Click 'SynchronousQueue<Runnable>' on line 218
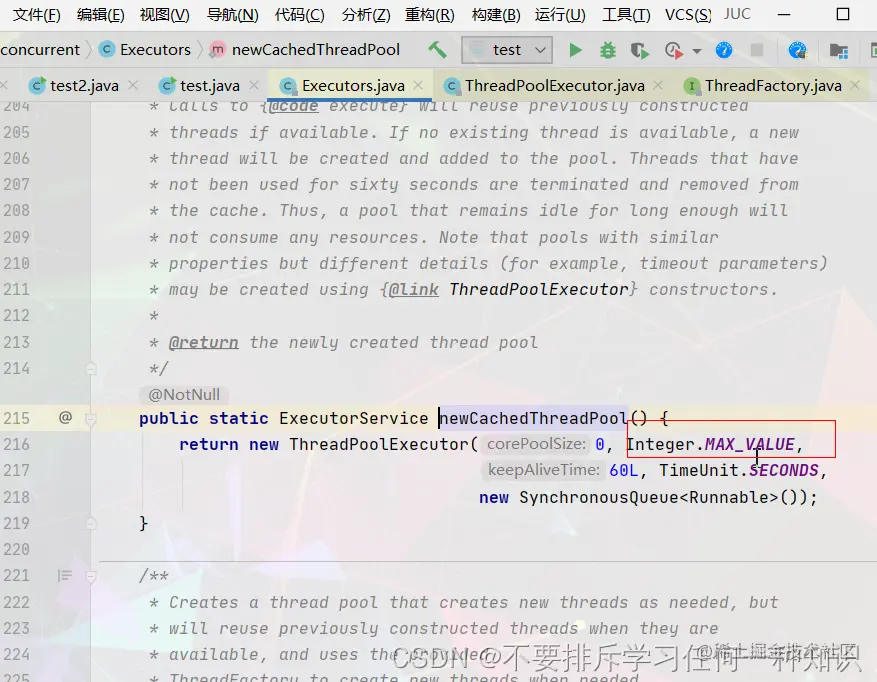The width and height of the screenshot is (877, 682). tap(649, 497)
